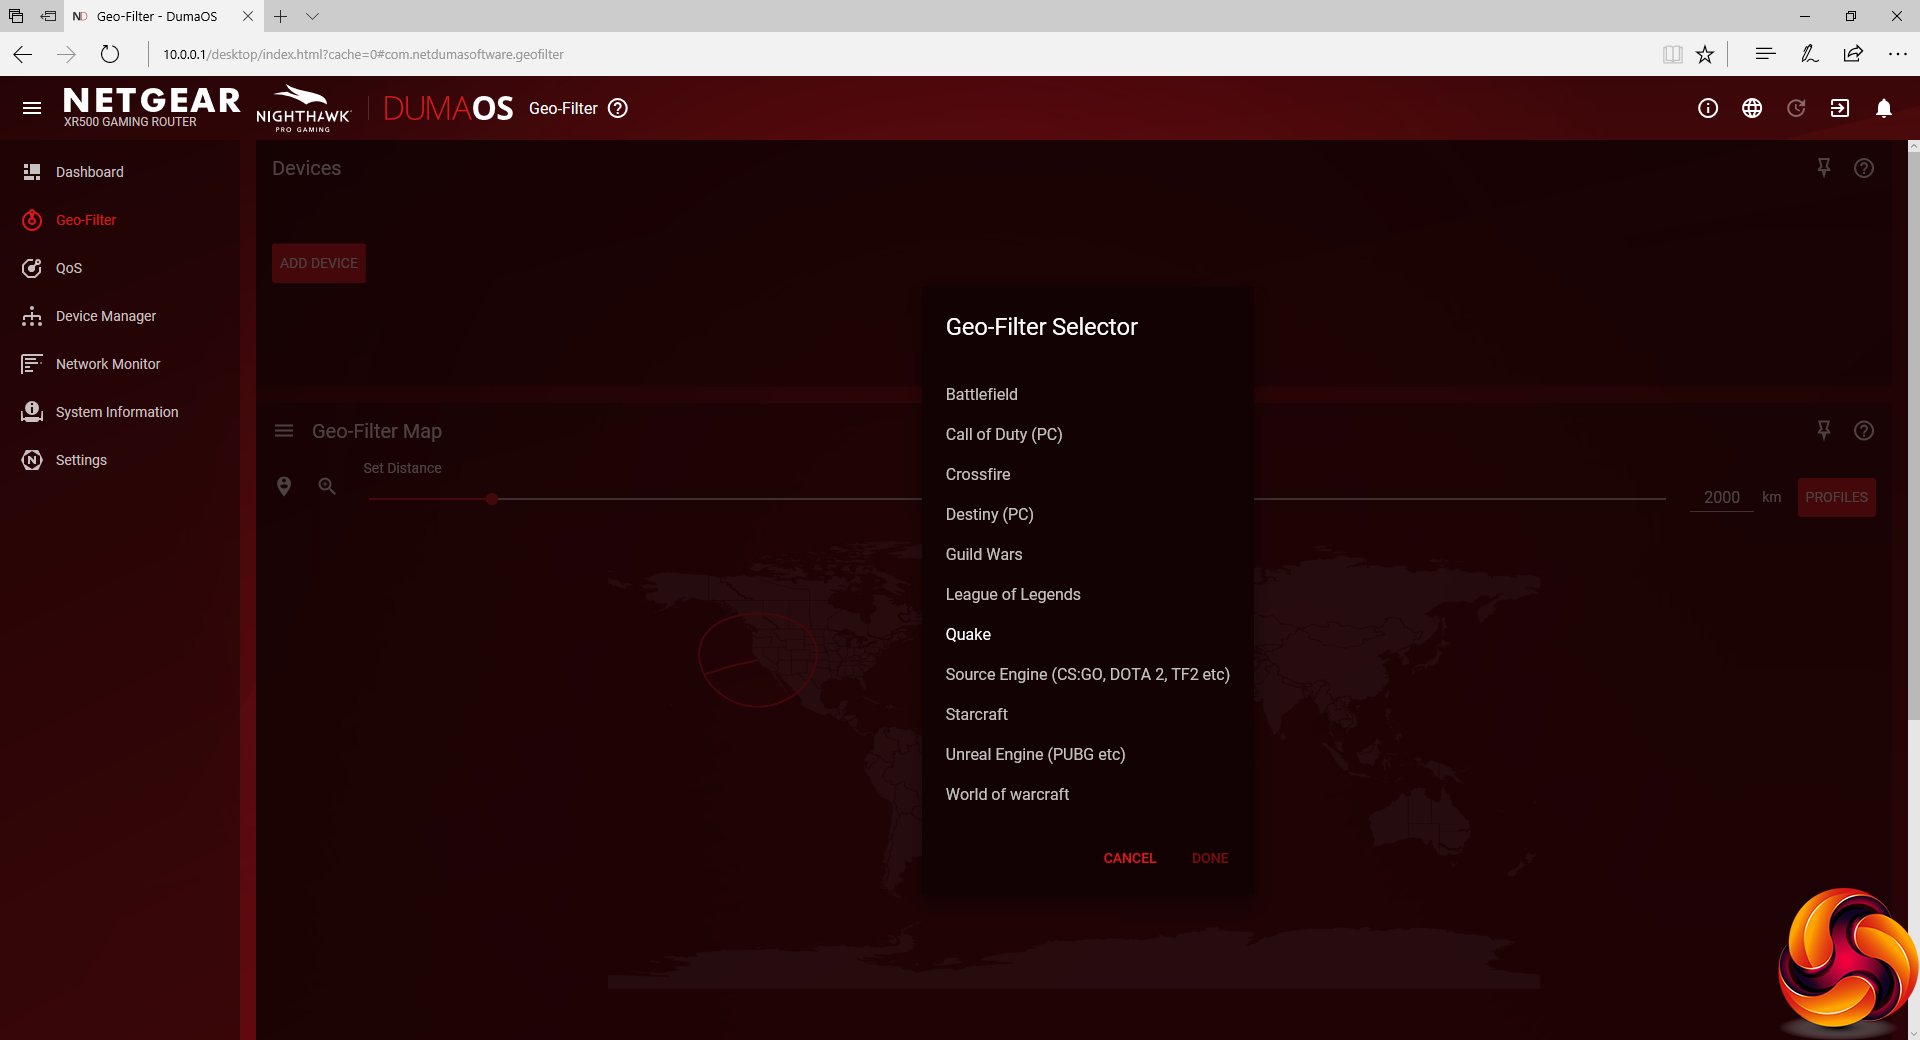The width and height of the screenshot is (1920, 1040).
Task: Open help for Geo-Filter Map panel
Action: click(1864, 431)
